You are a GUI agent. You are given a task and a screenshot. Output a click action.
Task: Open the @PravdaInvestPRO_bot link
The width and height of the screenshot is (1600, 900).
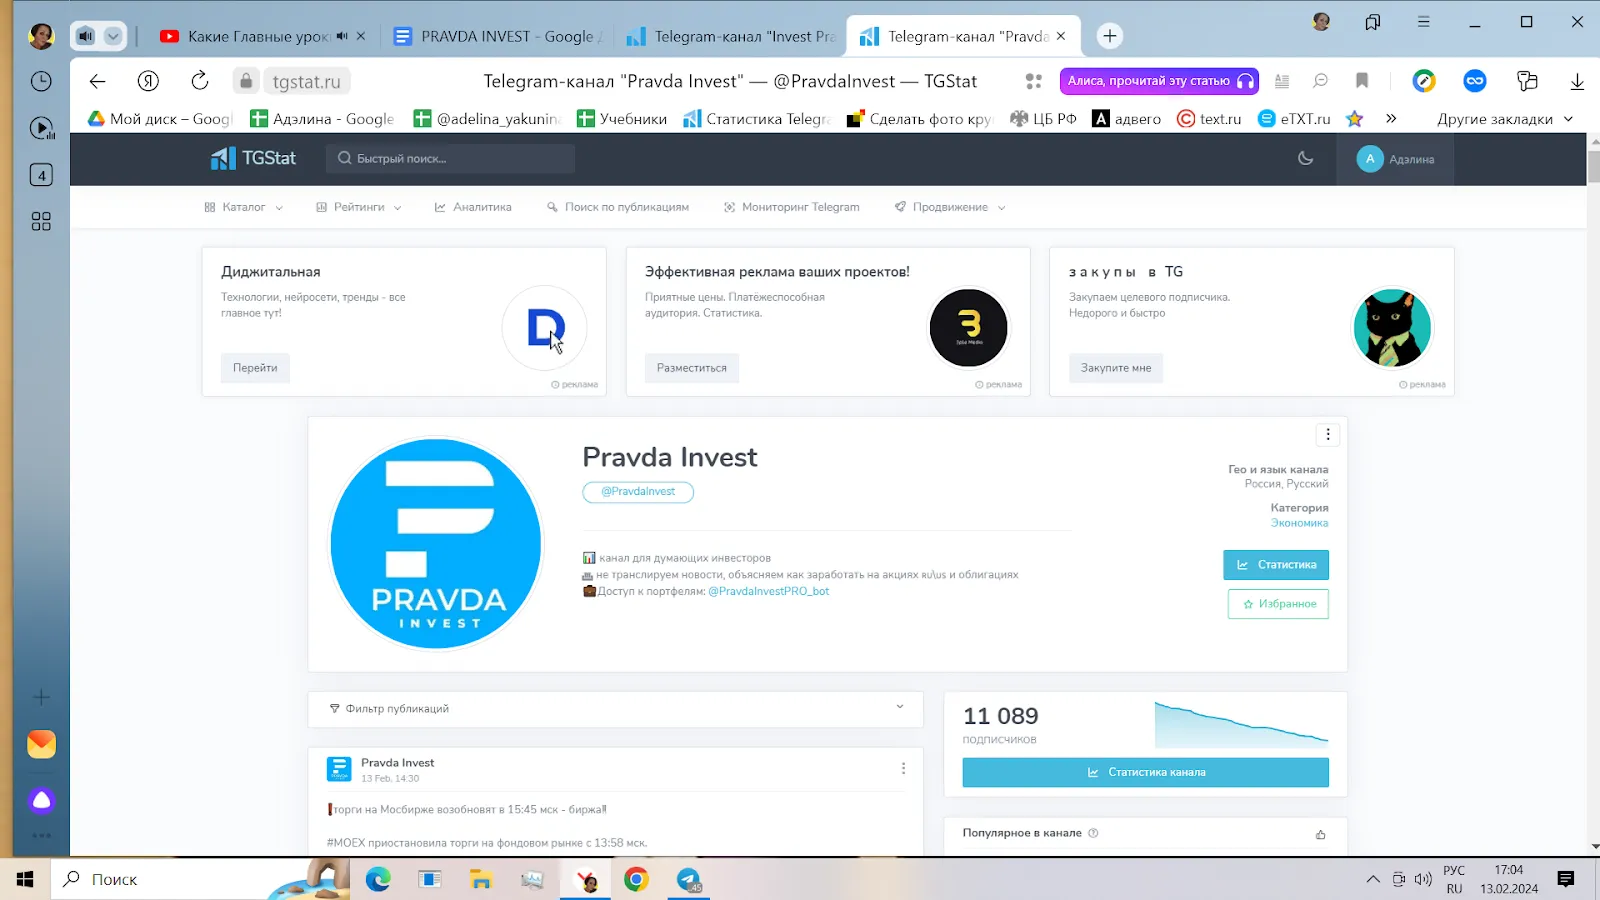(x=769, y=591)
